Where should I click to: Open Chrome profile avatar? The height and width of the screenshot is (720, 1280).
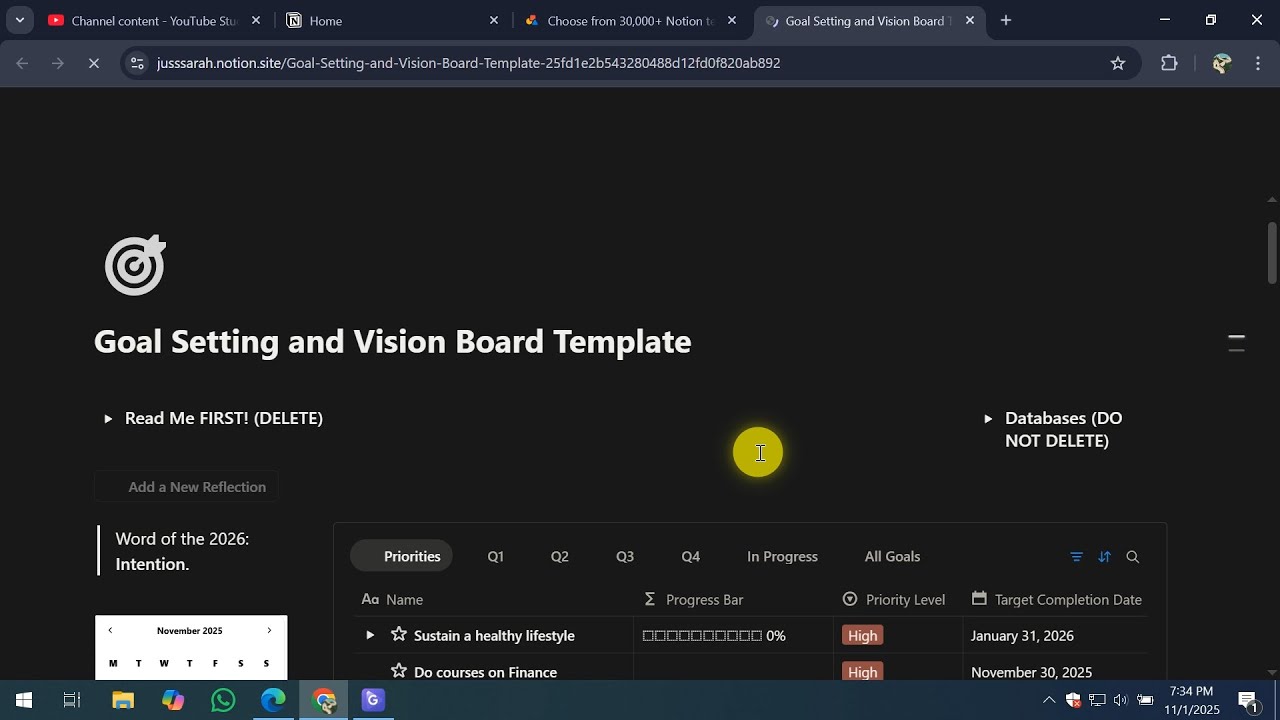[1221, 63]
